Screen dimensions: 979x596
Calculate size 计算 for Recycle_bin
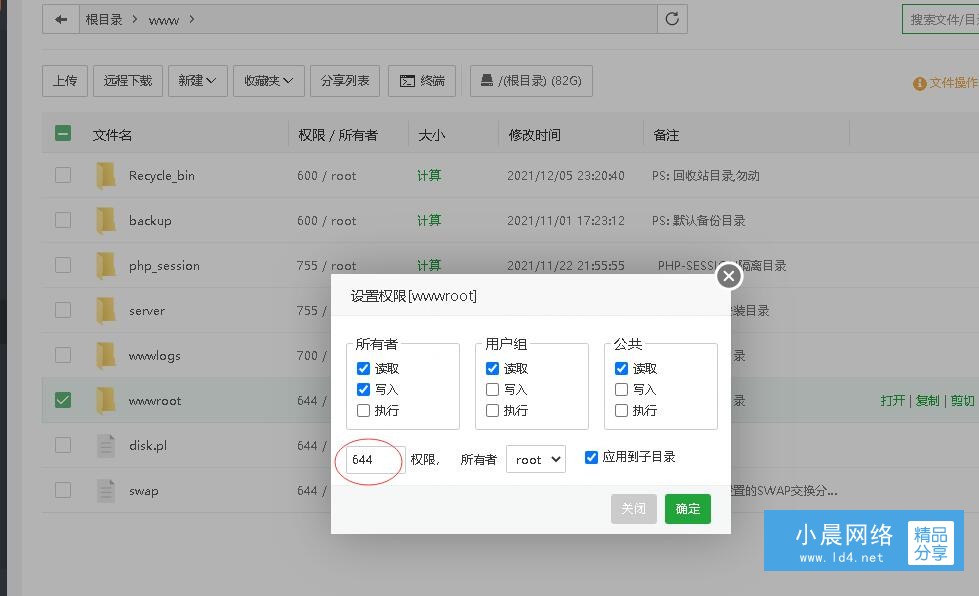pyautogui.click(x=429, y=175)
